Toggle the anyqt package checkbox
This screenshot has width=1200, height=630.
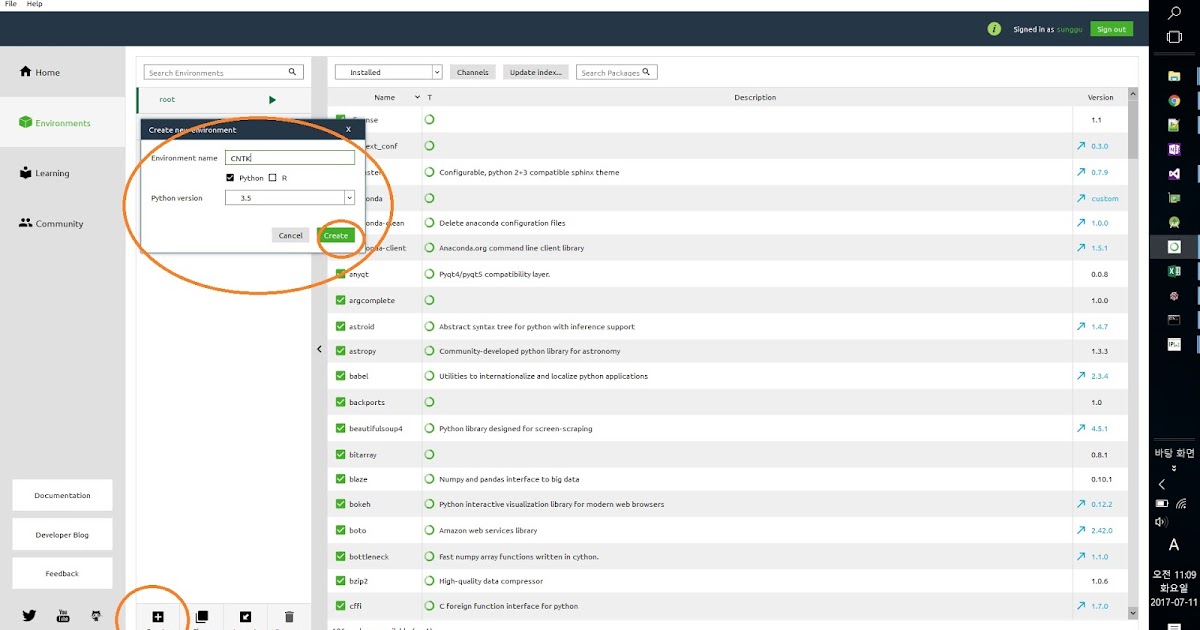[341, 274]
